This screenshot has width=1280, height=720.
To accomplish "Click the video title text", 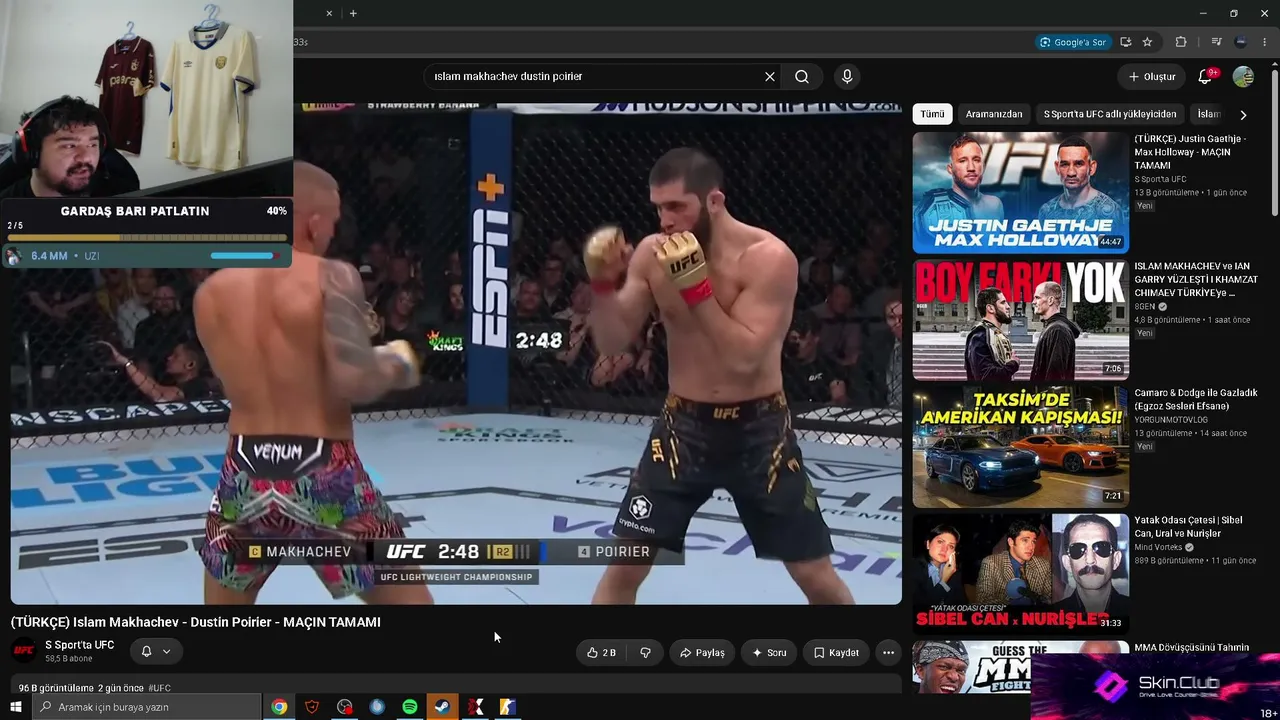I will (196, 622).
